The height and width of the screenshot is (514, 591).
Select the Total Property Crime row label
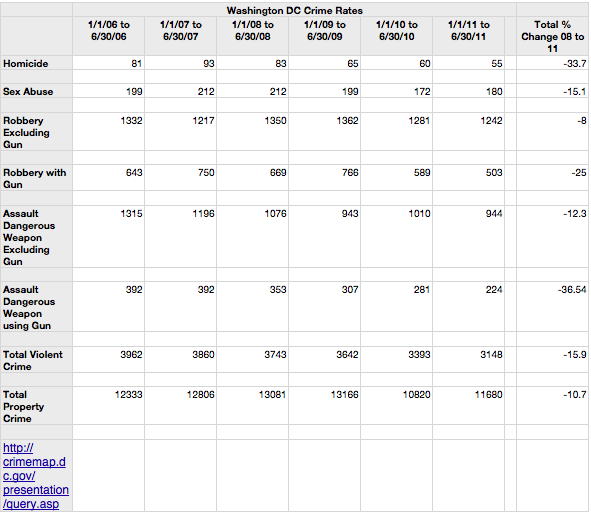(x=23, y=407)
